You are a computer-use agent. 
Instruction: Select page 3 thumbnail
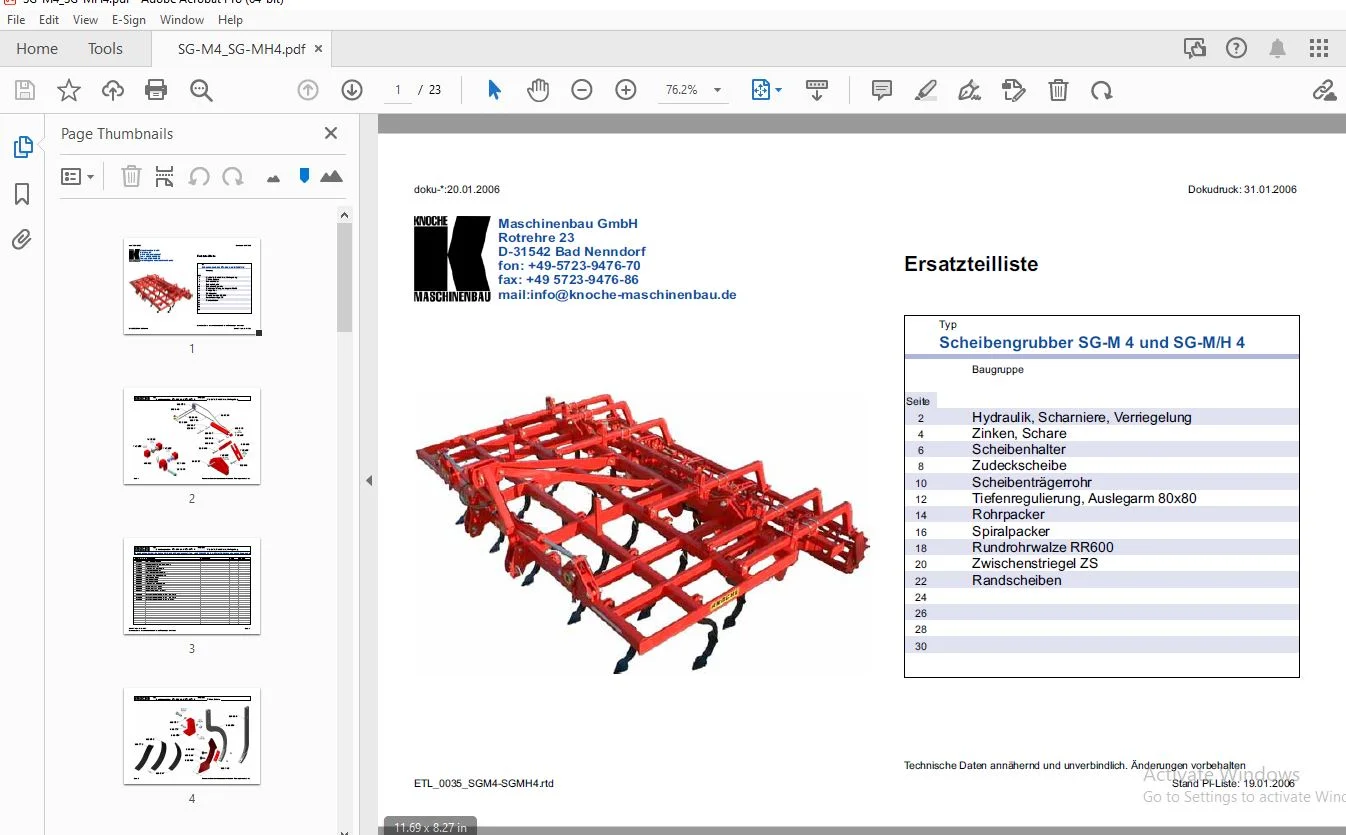[192, 586]
